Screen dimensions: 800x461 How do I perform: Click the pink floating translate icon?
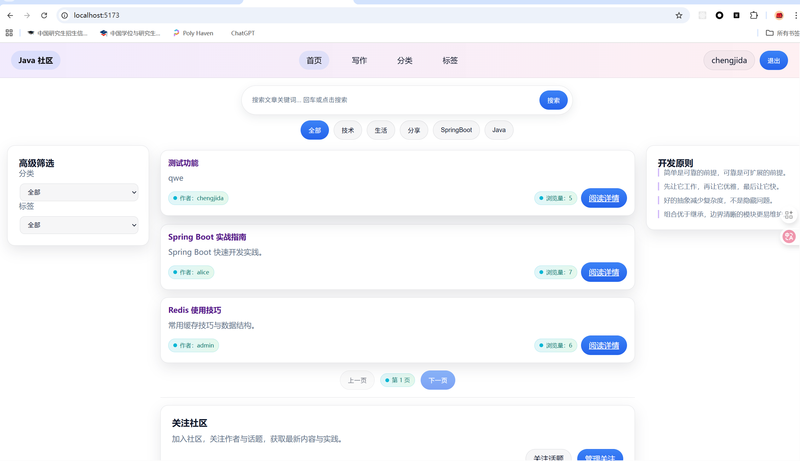(789, 236)
